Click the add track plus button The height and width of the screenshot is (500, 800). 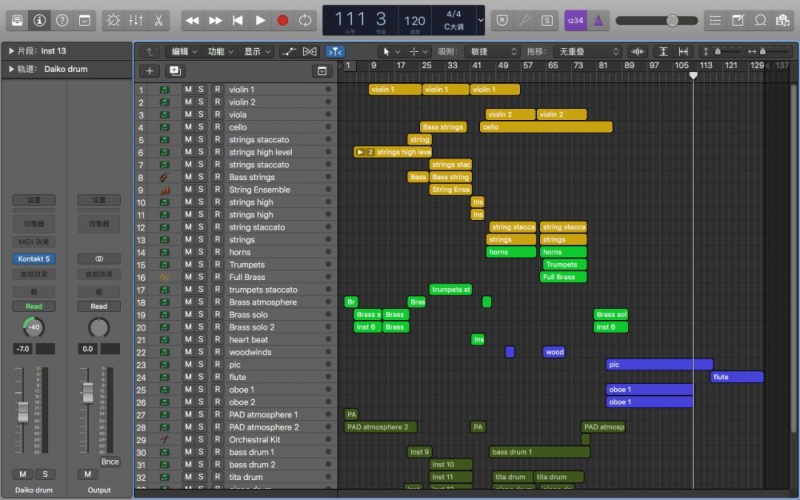[149, 71]
